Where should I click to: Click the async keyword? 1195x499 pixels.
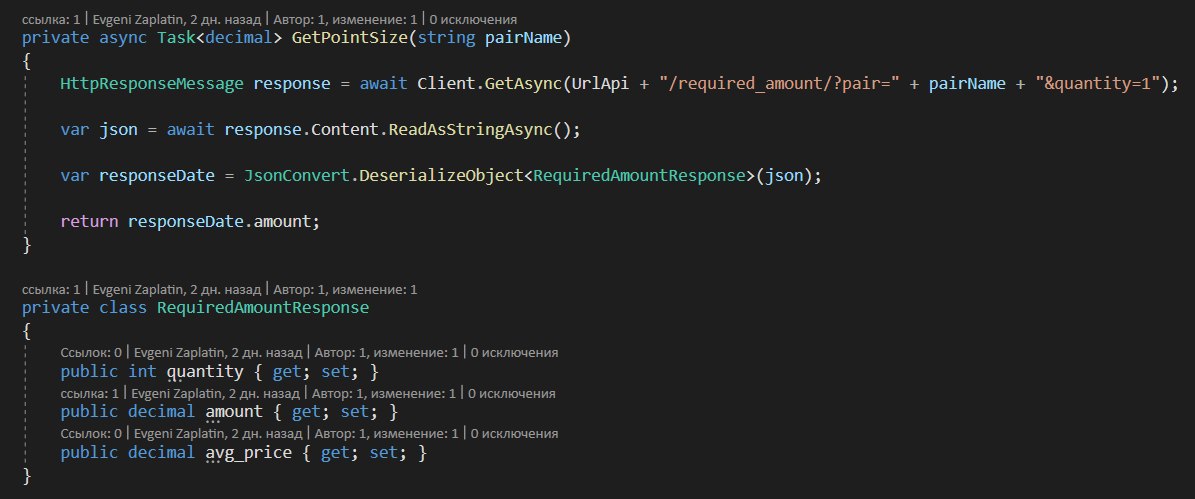123,38
